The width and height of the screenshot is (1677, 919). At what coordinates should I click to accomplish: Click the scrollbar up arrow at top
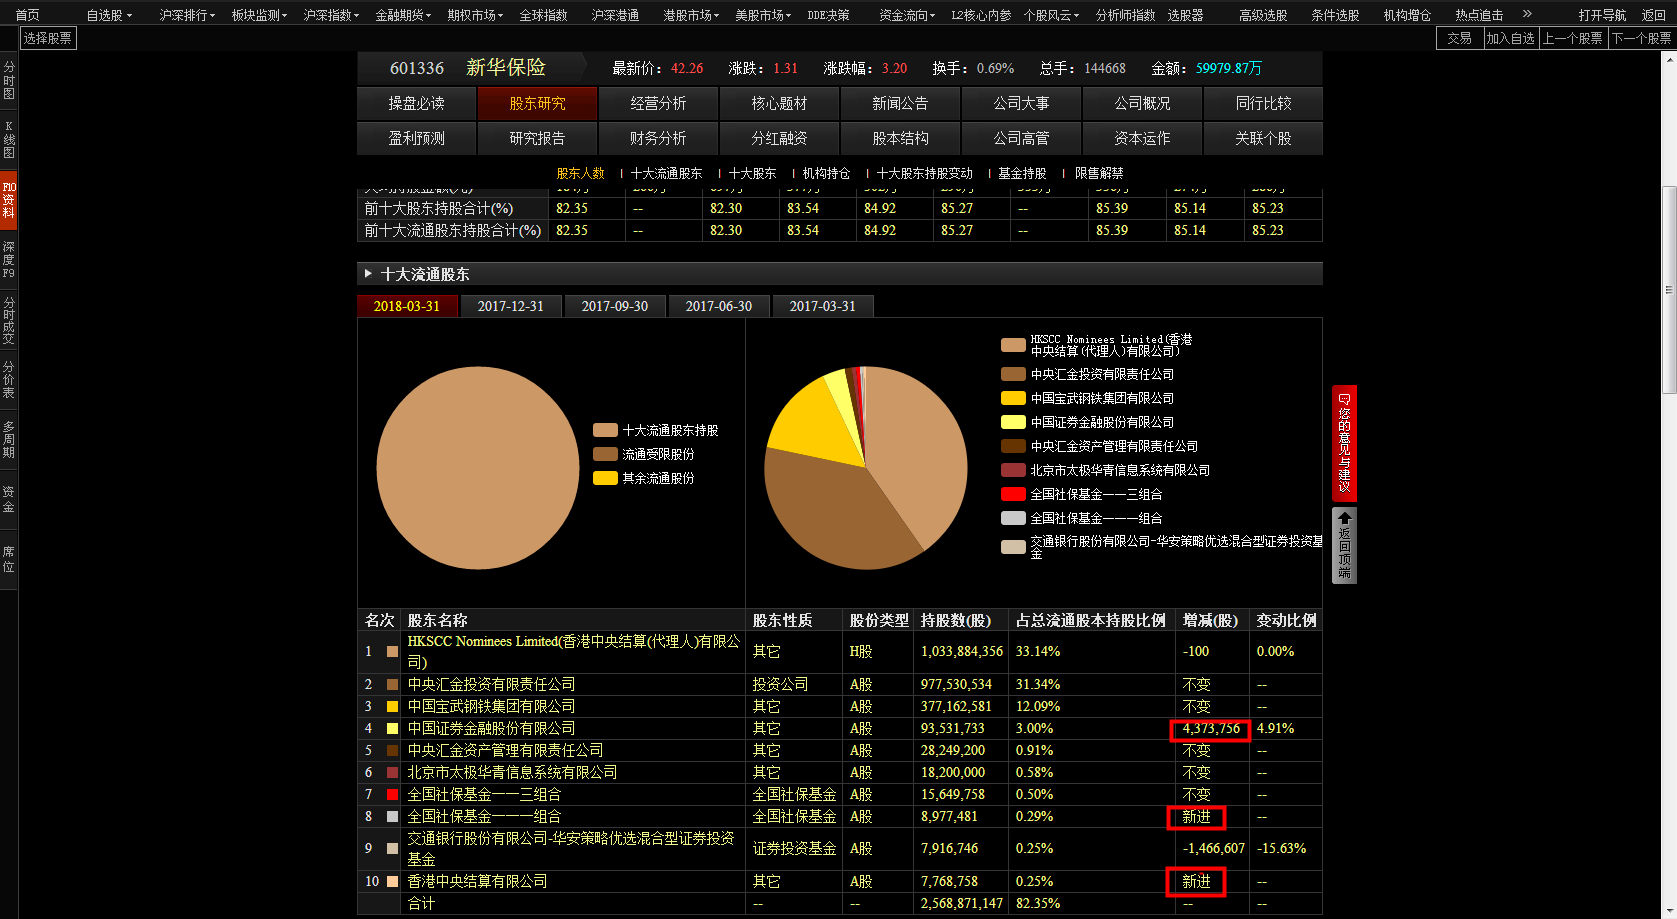click(x=1668, y=59)
